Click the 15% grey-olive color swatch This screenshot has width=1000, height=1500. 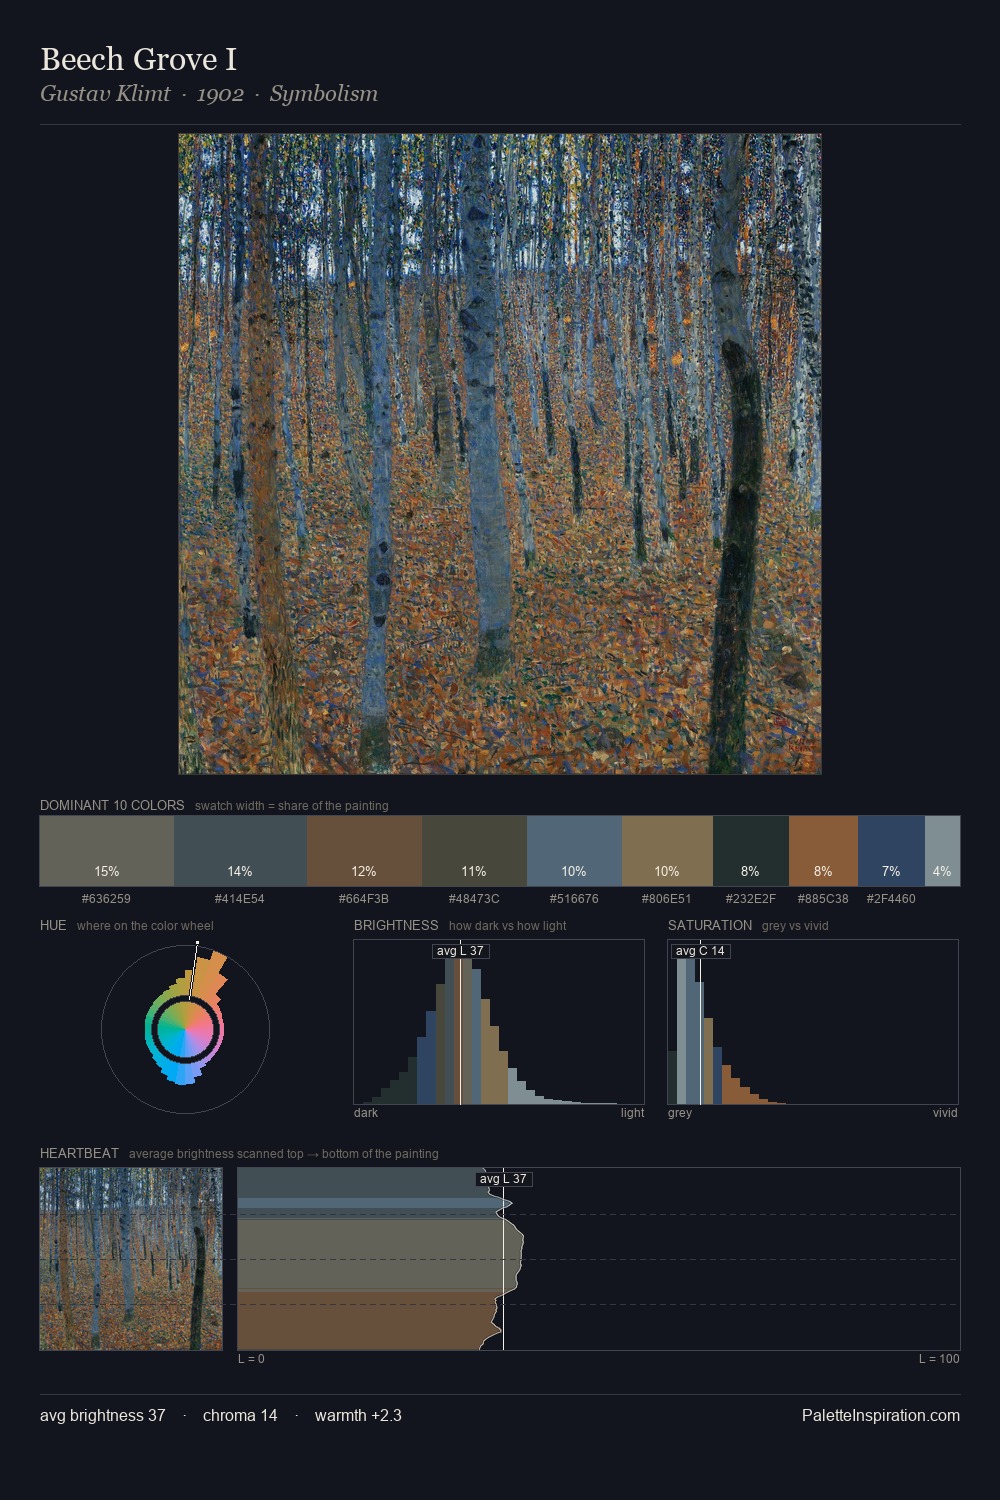107,851
